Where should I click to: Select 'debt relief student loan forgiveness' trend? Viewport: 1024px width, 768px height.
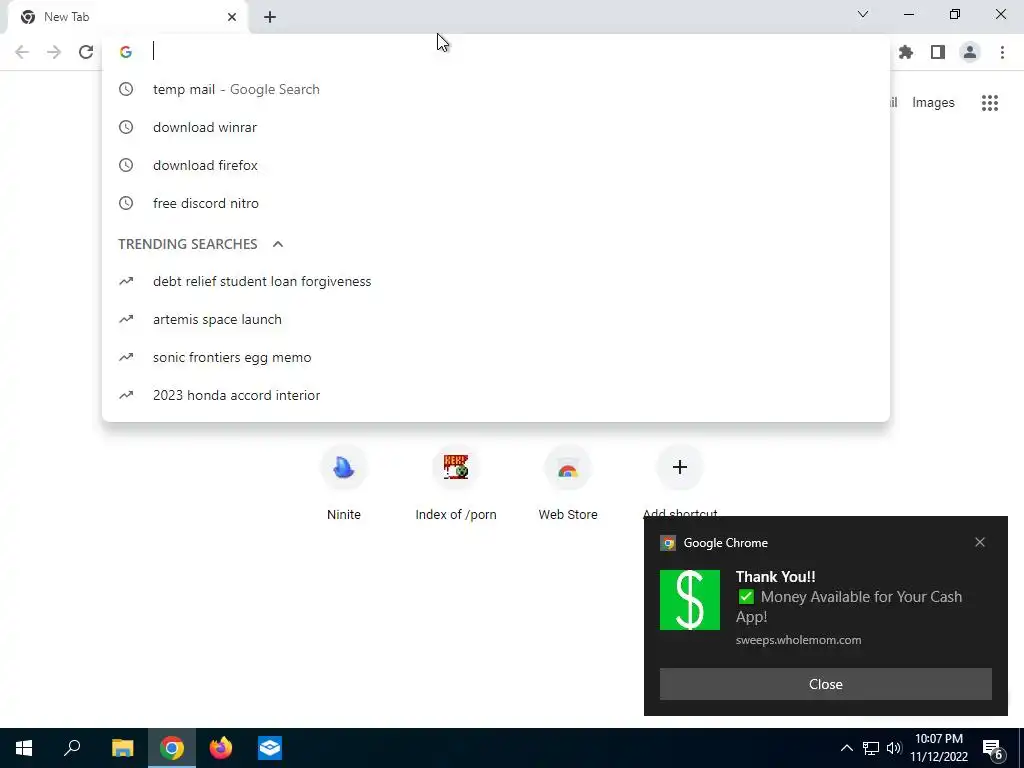[x=496, y=281]
